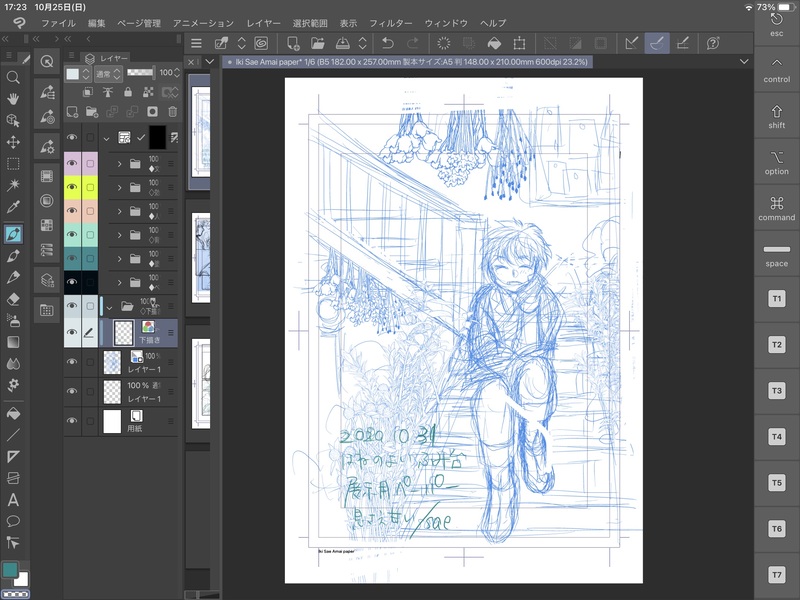
Task: Open the 通常 blending mode dropdown
Action: pyautogui.click(x=108, y=74)
